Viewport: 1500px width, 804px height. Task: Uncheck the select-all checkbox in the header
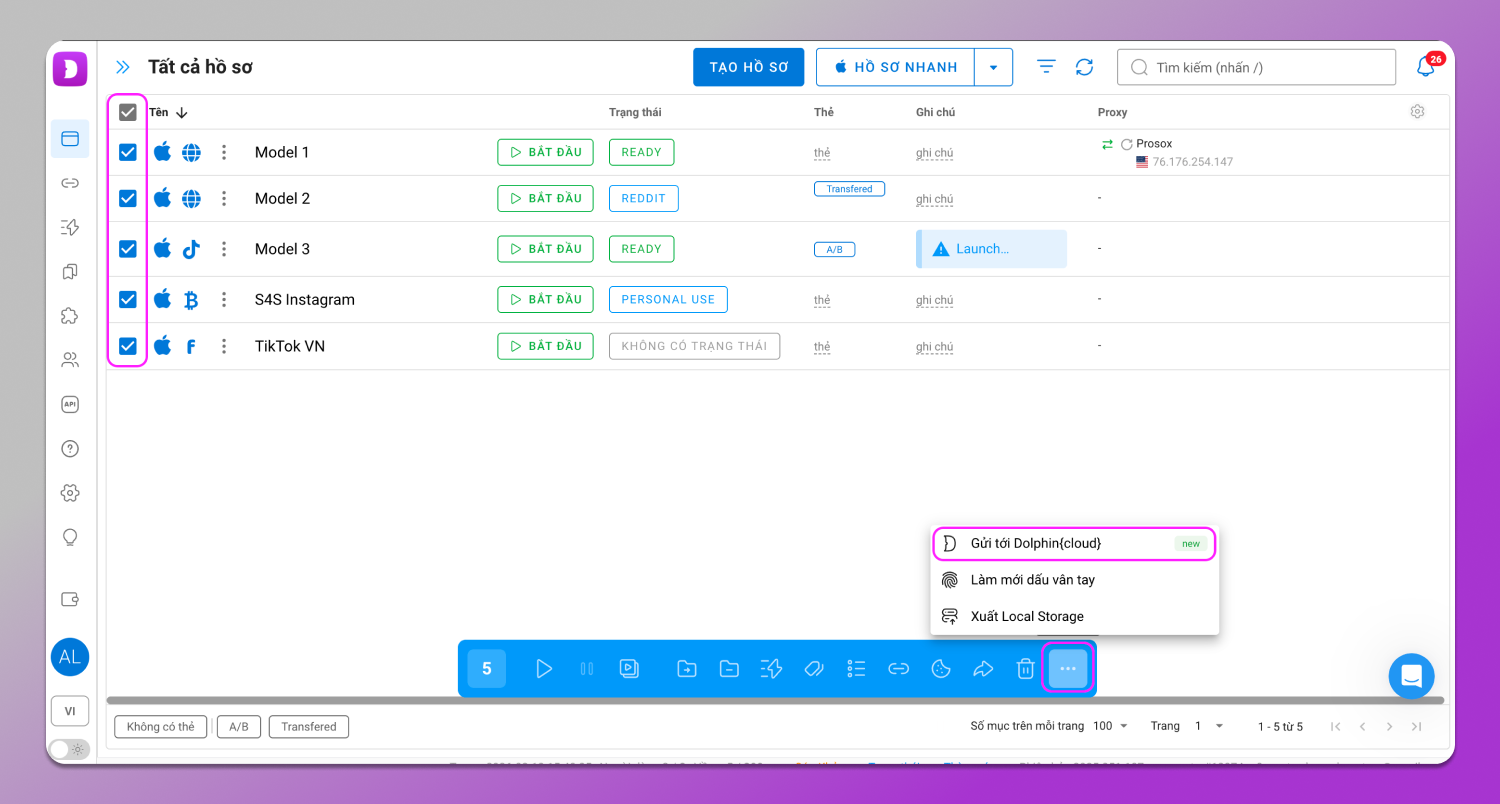tap(127, 111)
